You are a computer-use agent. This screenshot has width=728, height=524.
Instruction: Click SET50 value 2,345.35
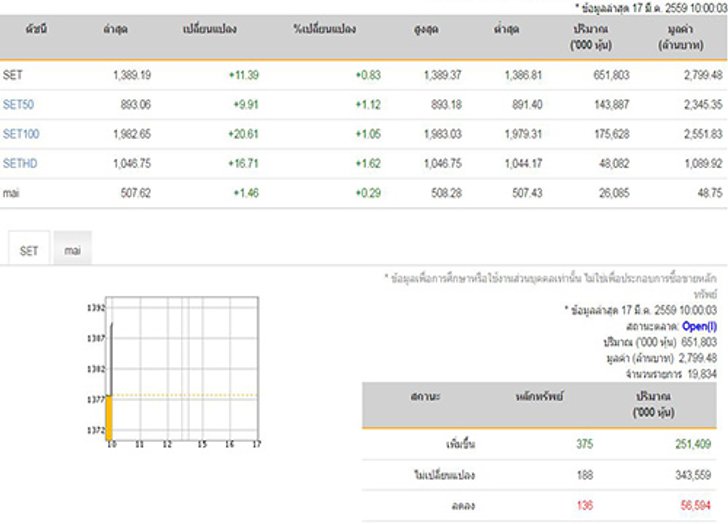click(703, 104)
